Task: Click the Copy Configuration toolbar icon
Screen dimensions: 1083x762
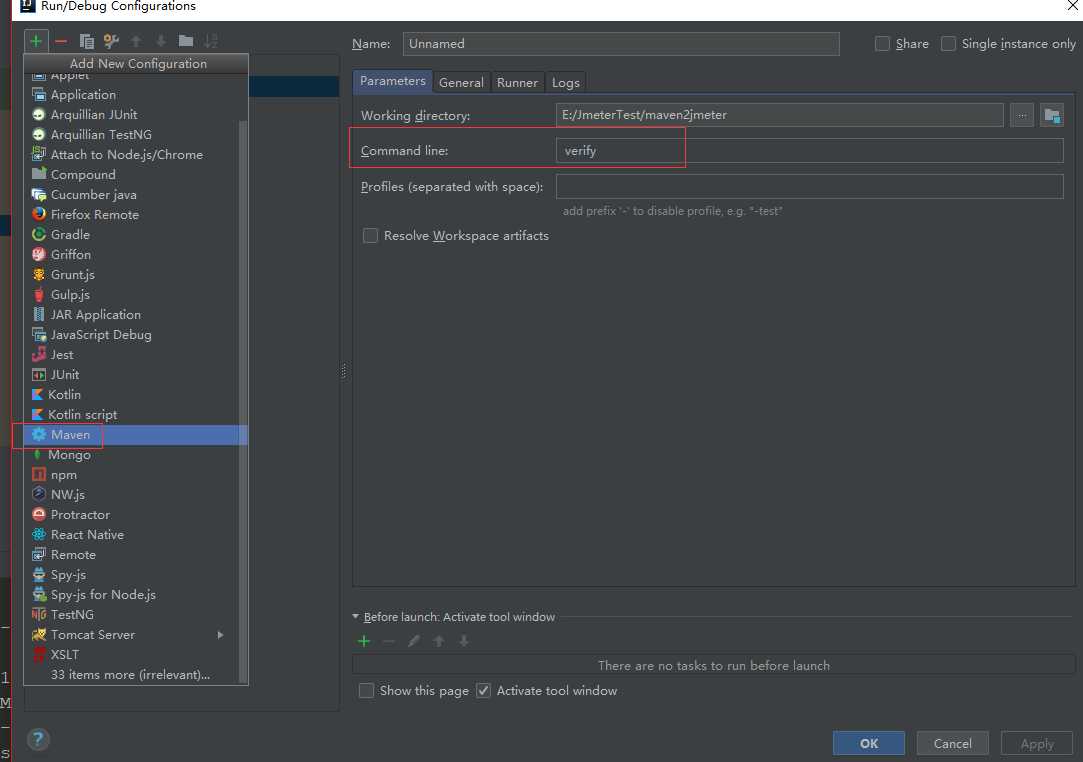Action: (x=86, y=41)
